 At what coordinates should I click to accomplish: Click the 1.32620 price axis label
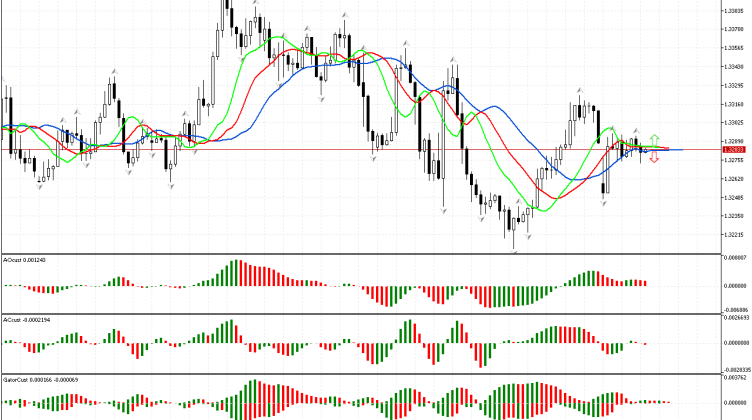coord(733,179)
